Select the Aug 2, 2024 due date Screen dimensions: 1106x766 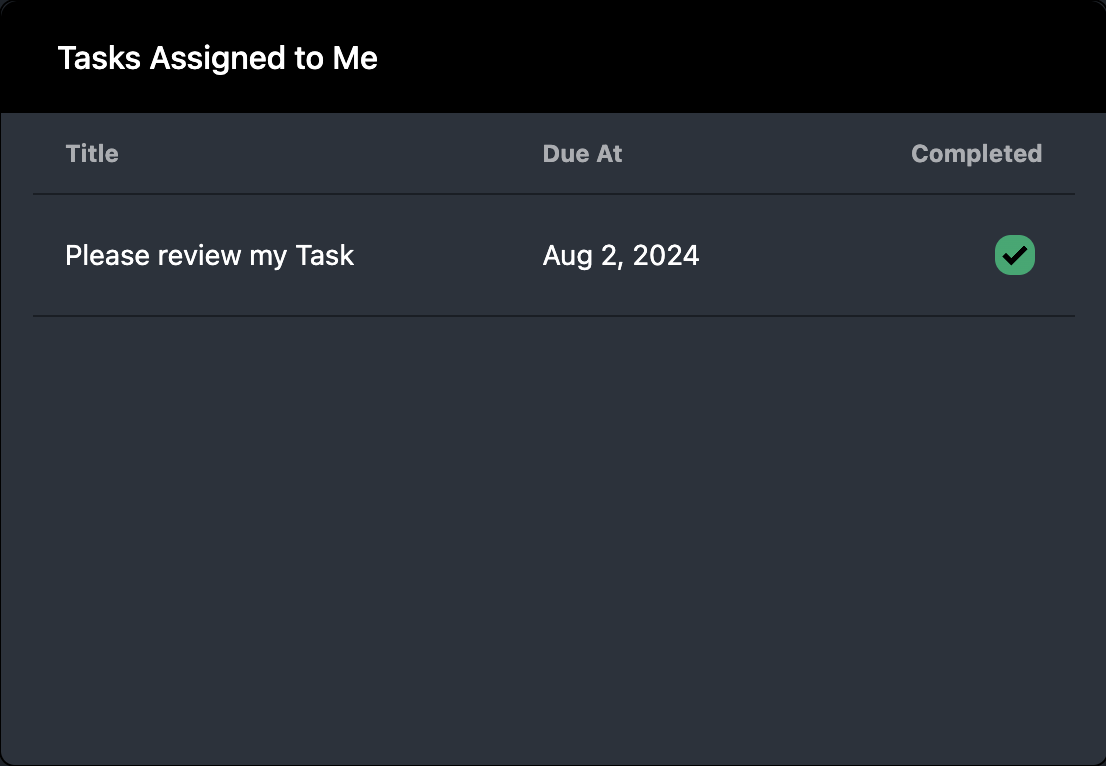[x=620, y=256]
